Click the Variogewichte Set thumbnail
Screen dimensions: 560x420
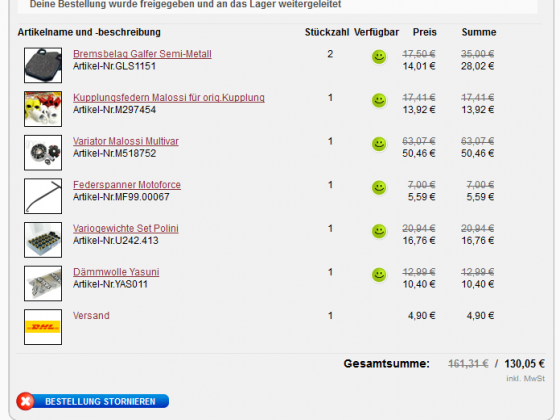[x=43, y=240]
